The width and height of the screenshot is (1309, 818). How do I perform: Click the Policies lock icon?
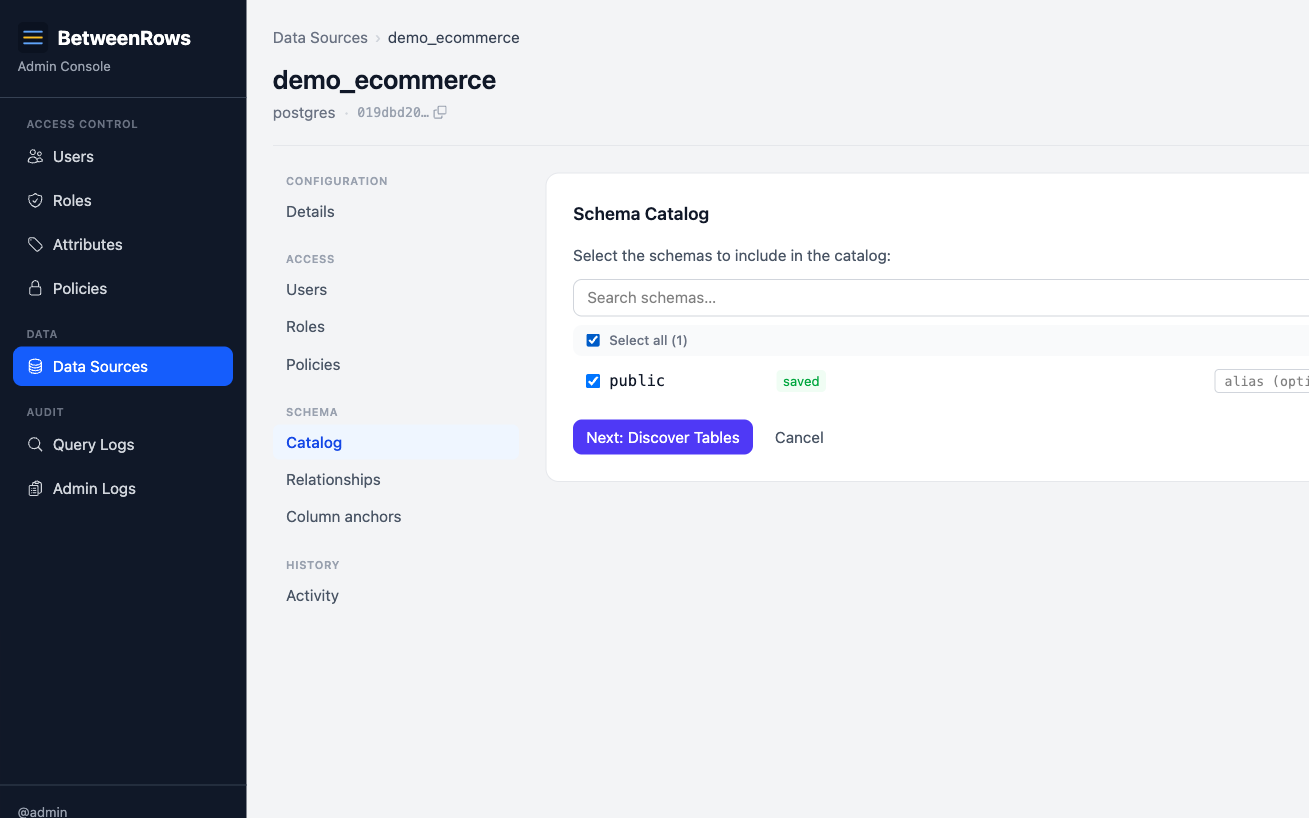(35, 289)
